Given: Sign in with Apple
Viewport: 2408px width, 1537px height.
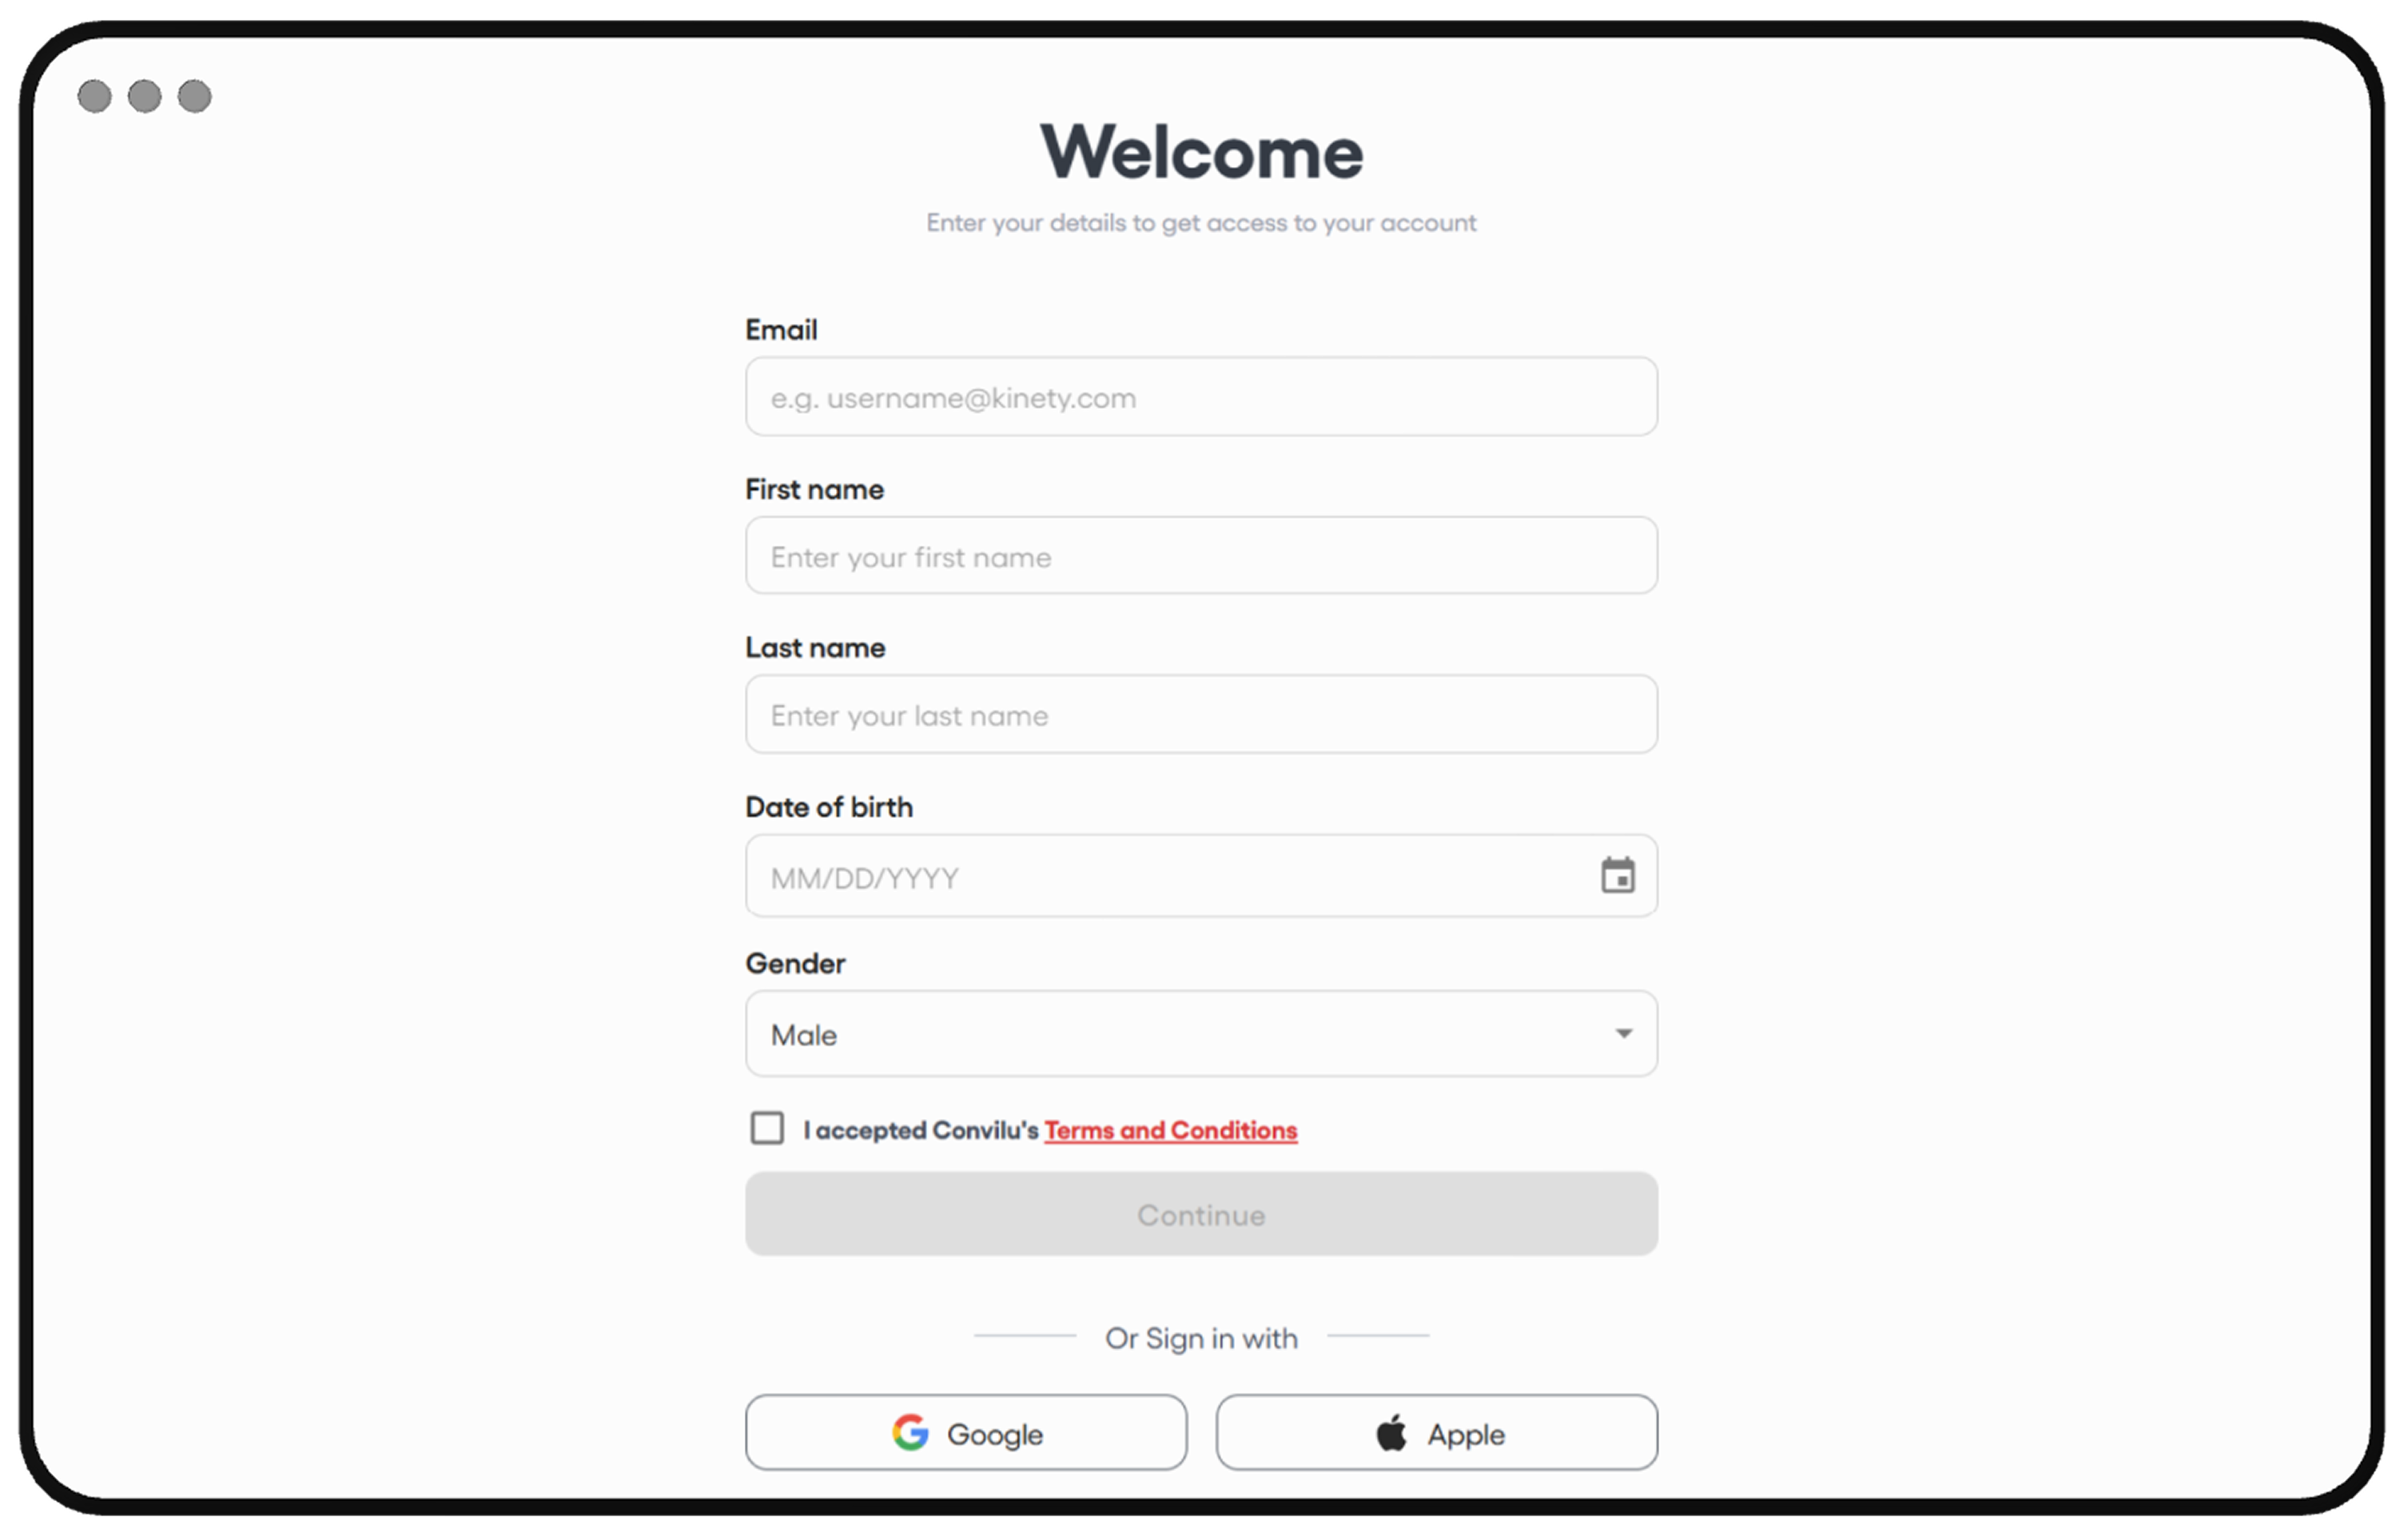Looking at the screenshot, I should tap(1436, 1433).
